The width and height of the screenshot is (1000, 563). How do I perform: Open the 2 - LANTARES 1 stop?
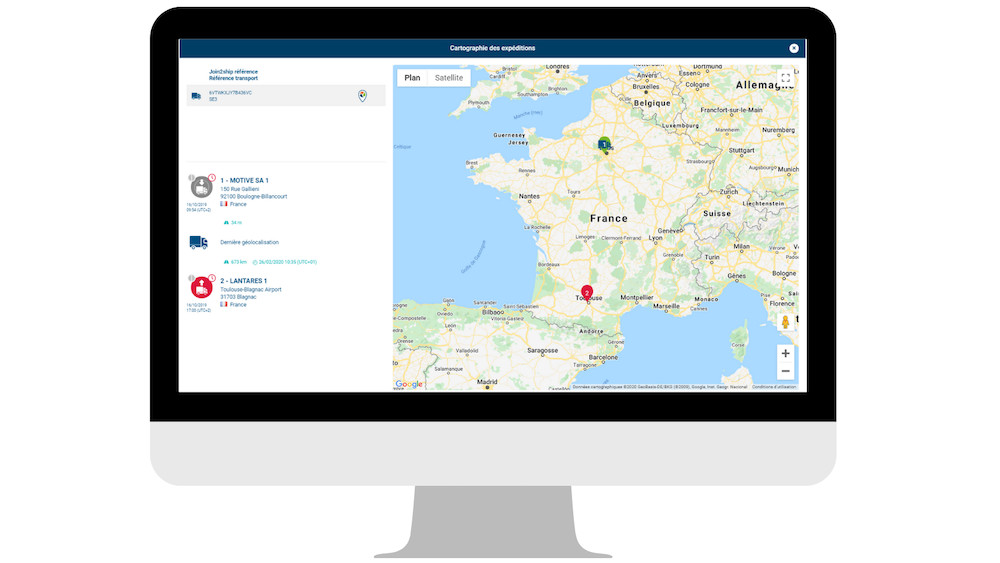pos(245,281)
